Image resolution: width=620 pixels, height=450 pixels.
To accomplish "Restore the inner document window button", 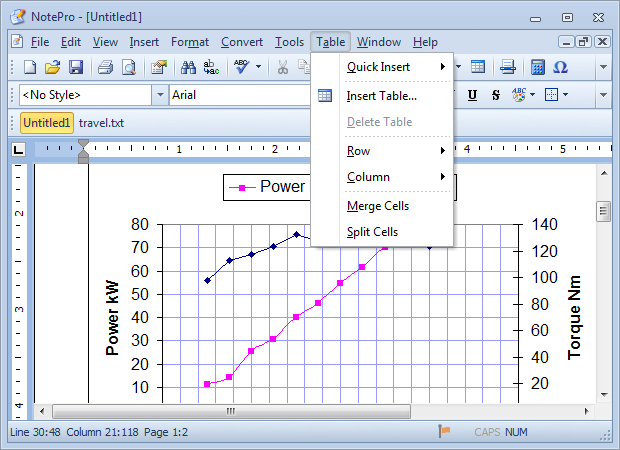I will 584,42.
